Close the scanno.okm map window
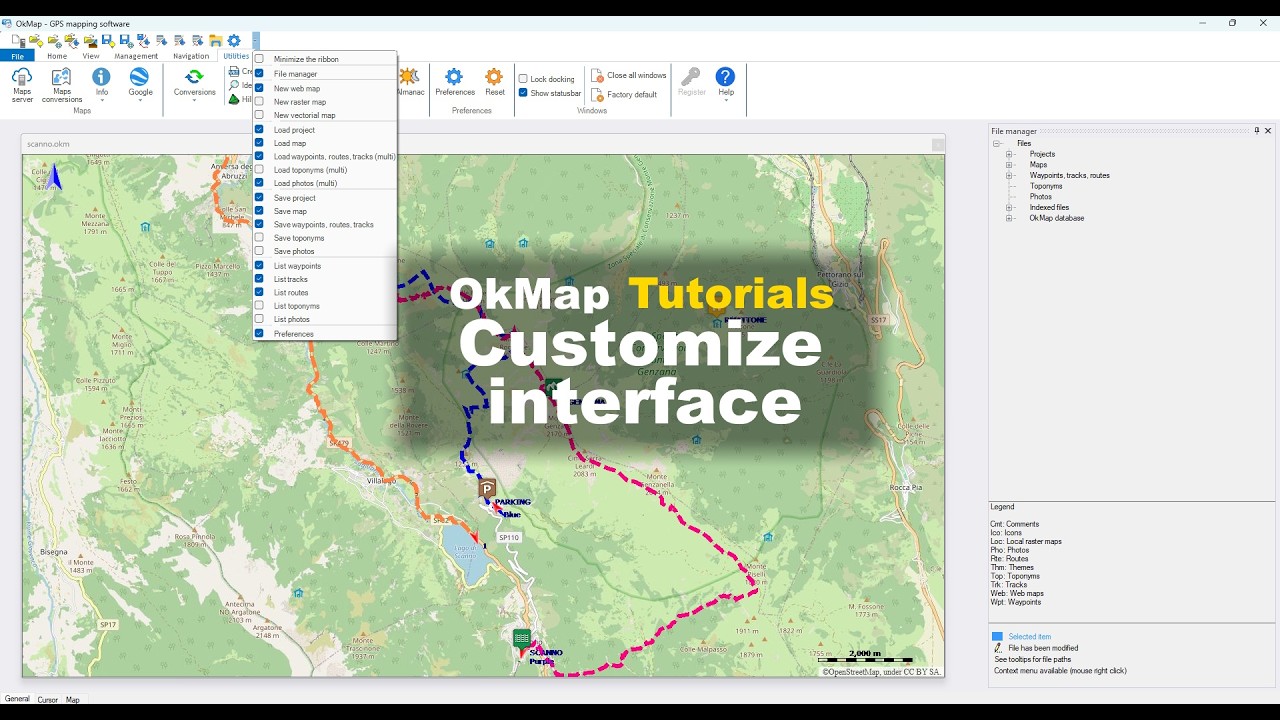 point(938,145)
